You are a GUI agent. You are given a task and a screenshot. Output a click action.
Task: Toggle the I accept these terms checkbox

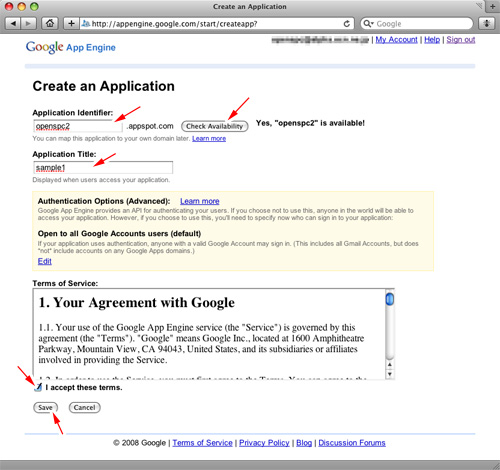tap(38, 387)
